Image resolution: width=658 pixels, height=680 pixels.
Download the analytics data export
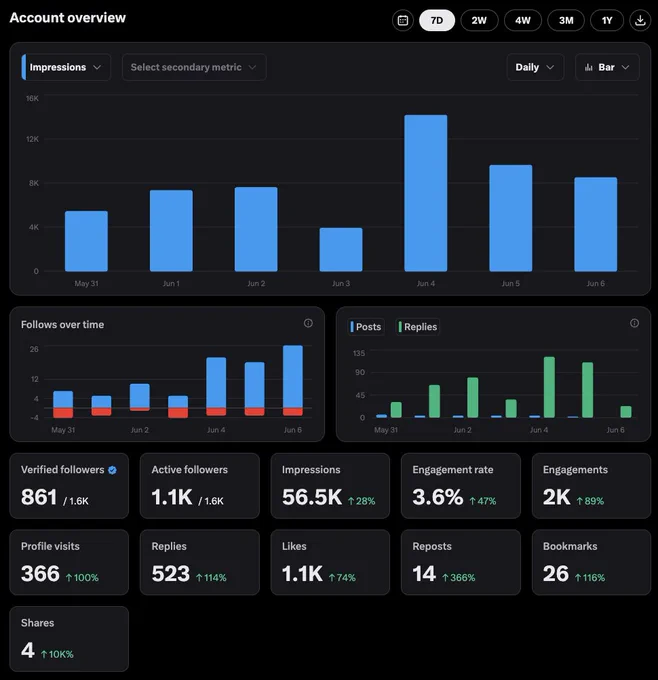pos(640,20)
